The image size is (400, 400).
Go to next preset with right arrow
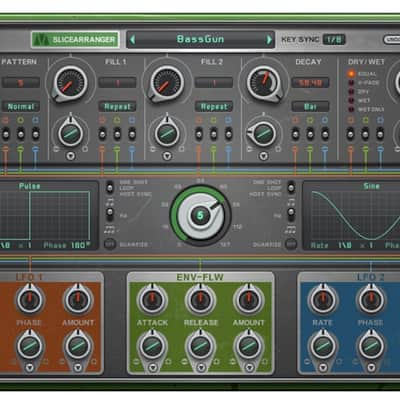(x=269, y=40)
